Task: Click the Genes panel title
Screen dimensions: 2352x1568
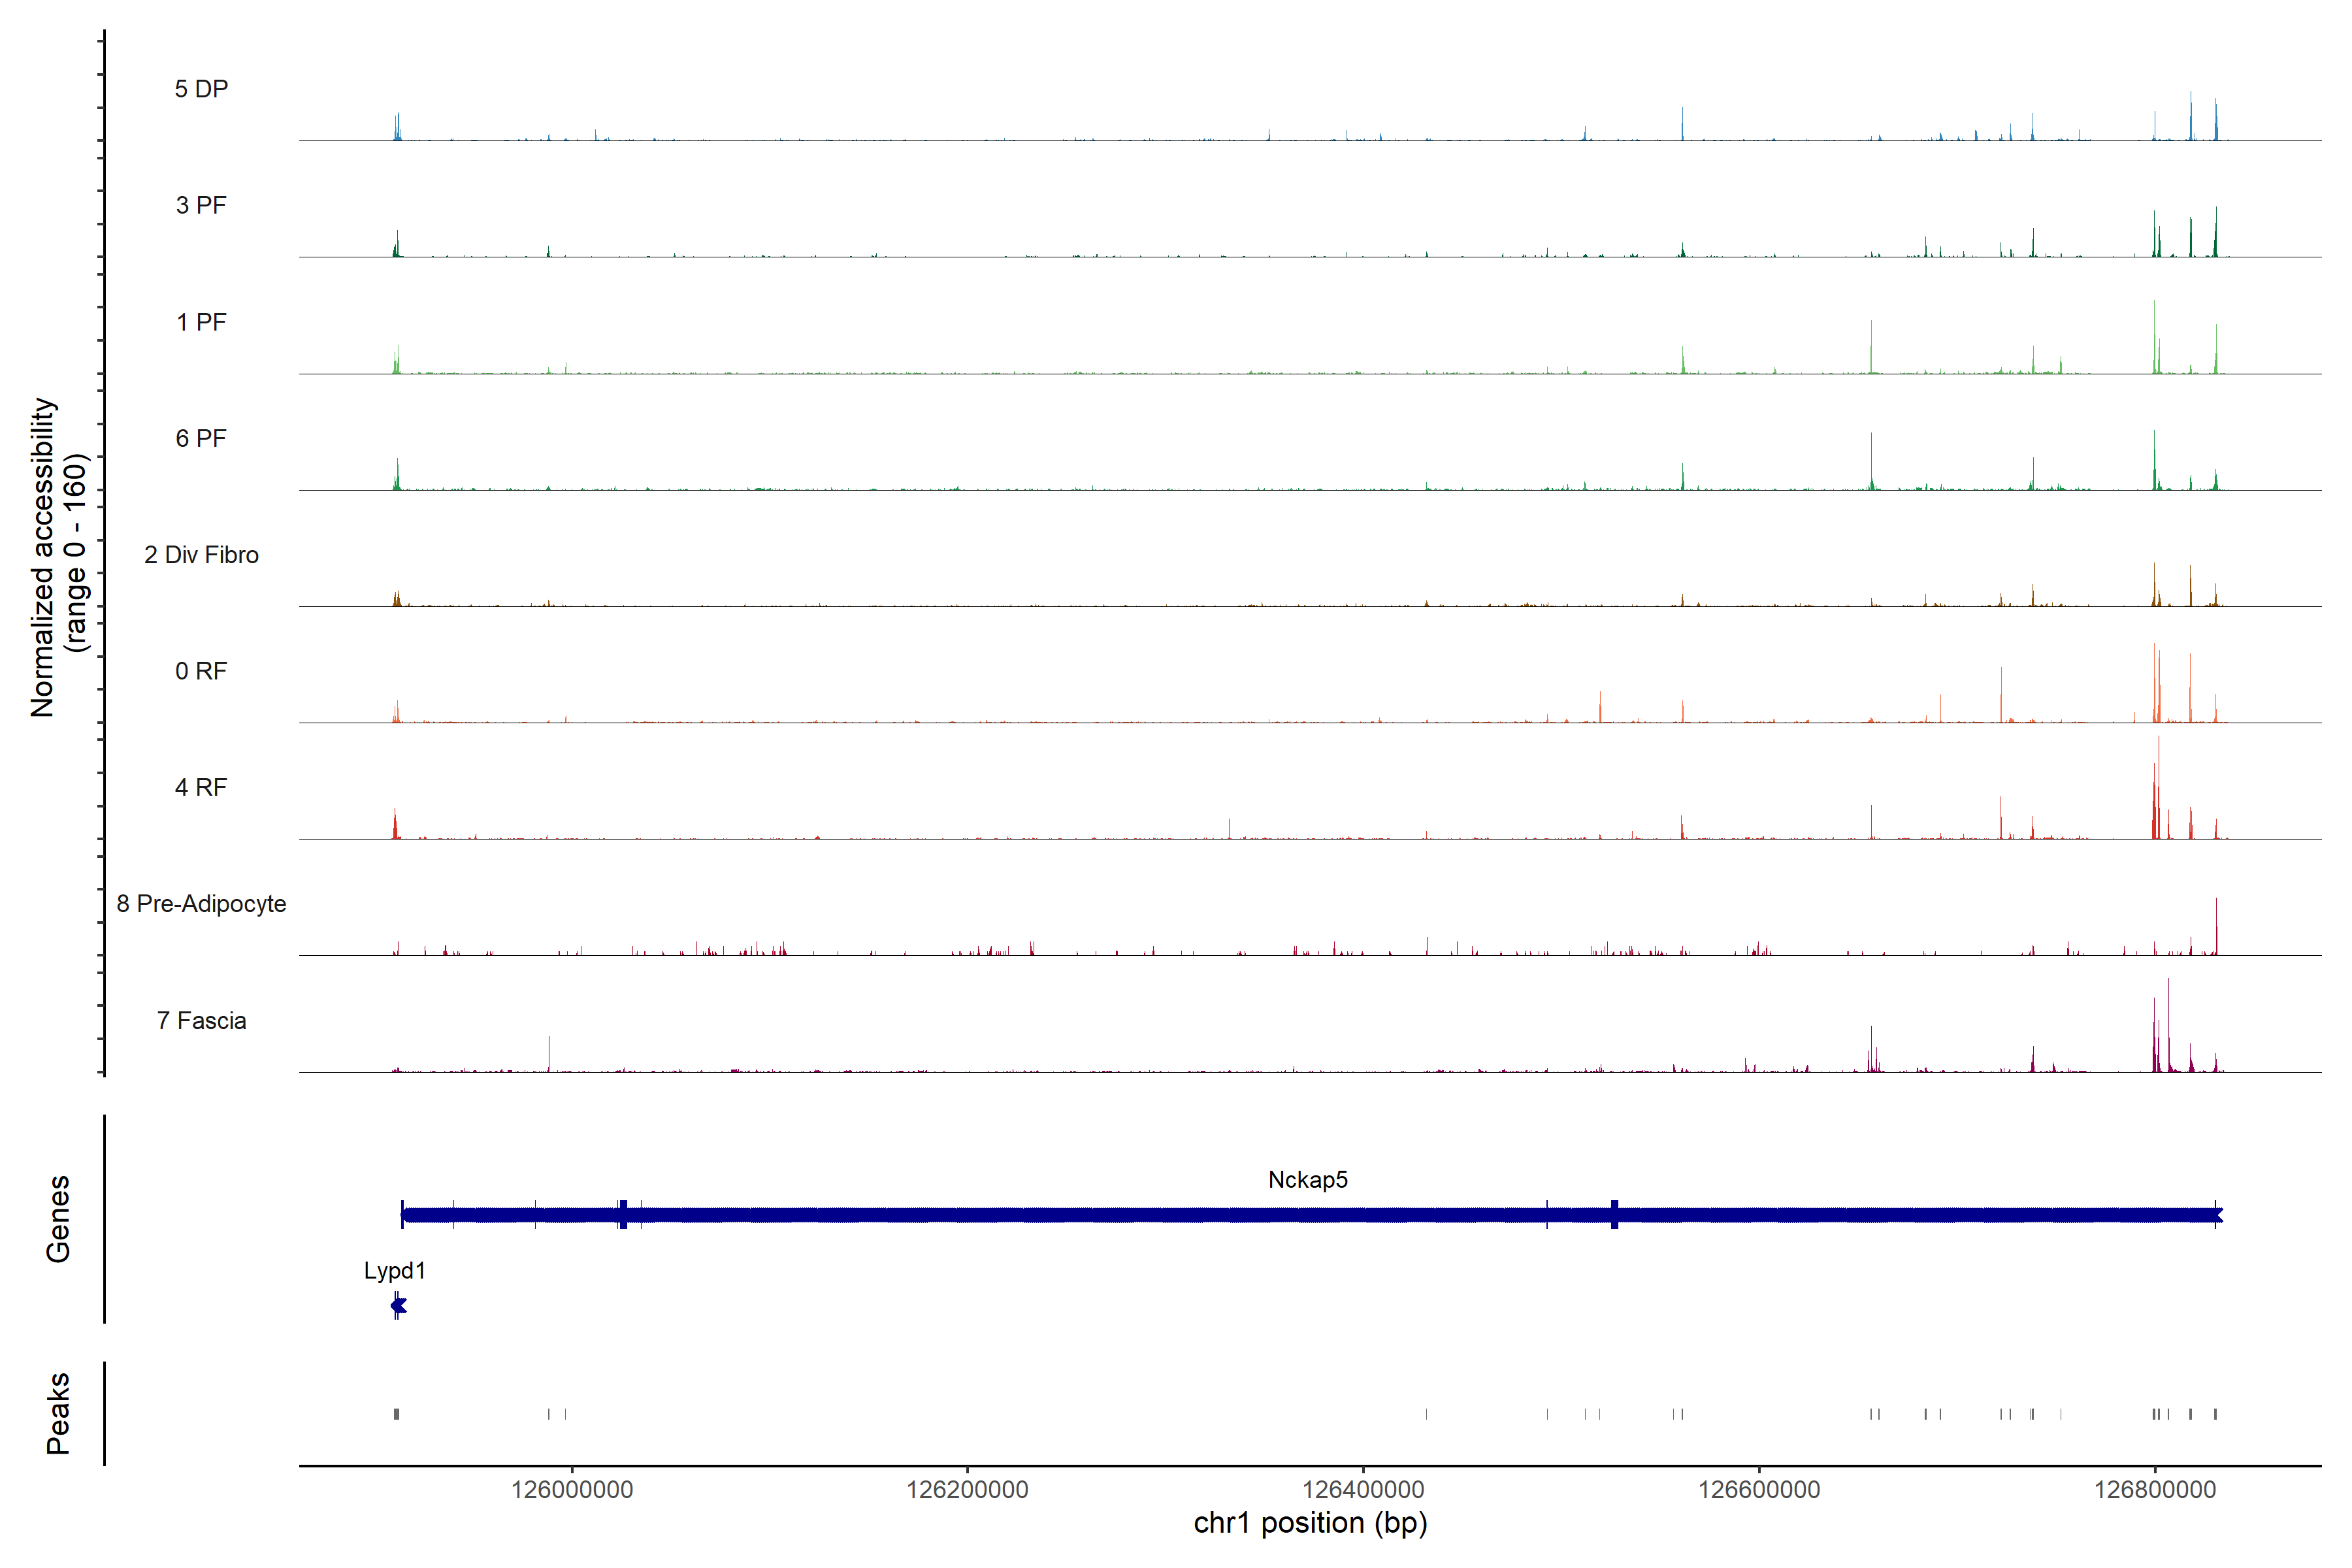Action: tap(58, 1219)
